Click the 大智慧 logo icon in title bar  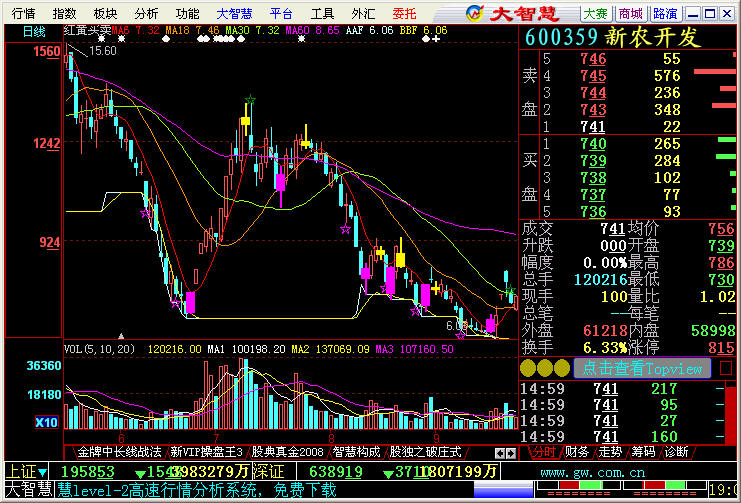tap(474, 13)
